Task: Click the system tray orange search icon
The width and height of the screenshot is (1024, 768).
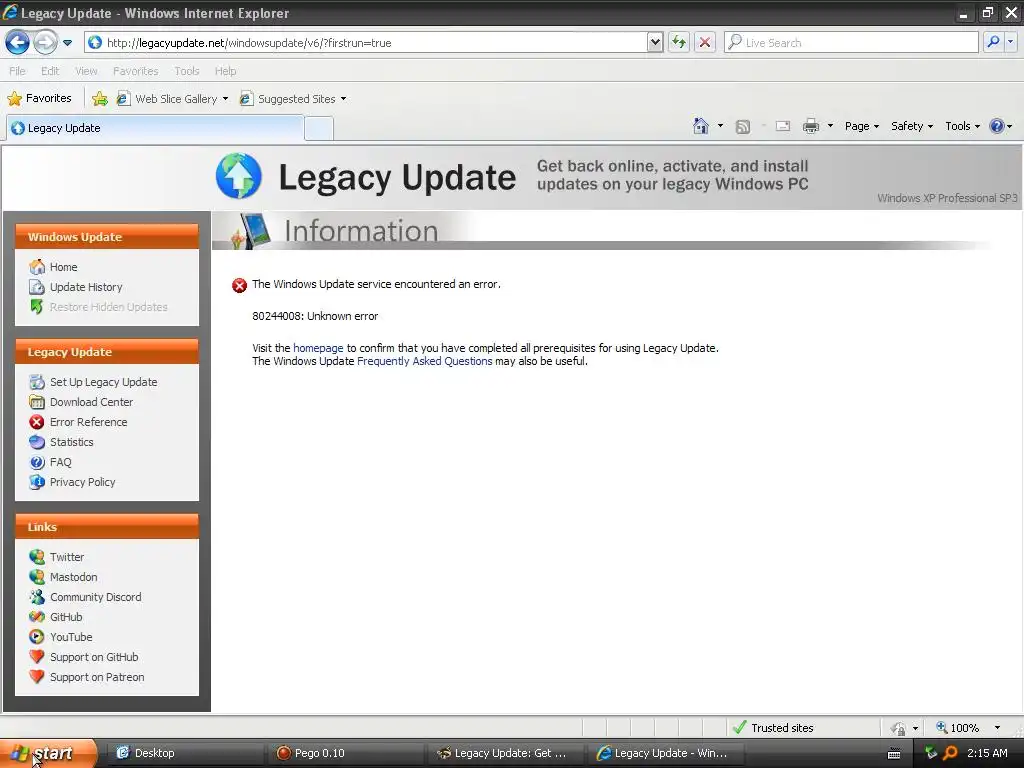Action: click(950, 753)
